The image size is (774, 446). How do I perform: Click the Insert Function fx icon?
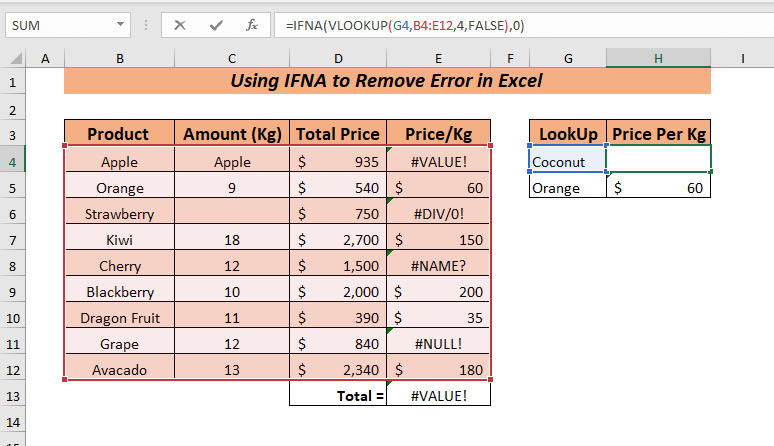coord(252,25)
